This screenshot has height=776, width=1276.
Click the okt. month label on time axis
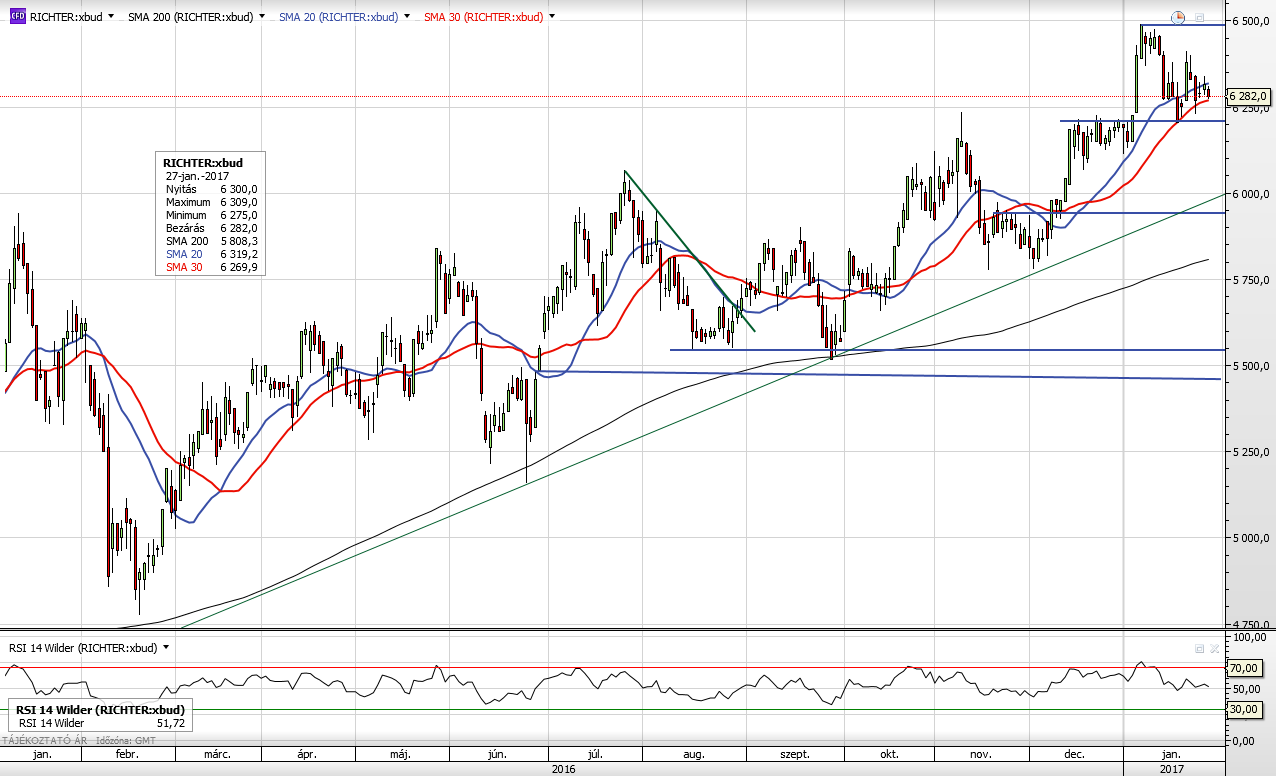coord(889,754)
